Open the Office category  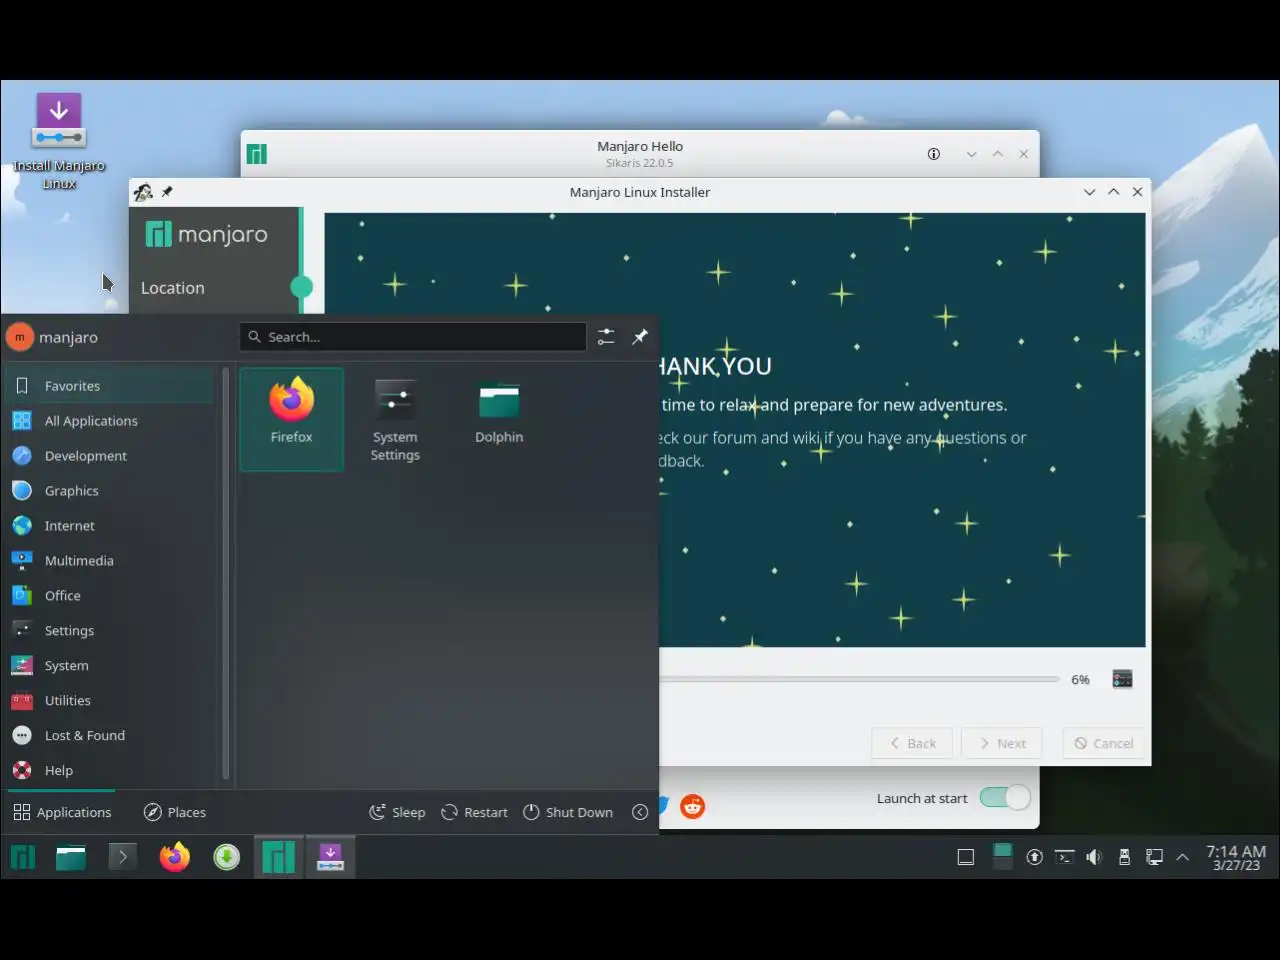[110, 596]
